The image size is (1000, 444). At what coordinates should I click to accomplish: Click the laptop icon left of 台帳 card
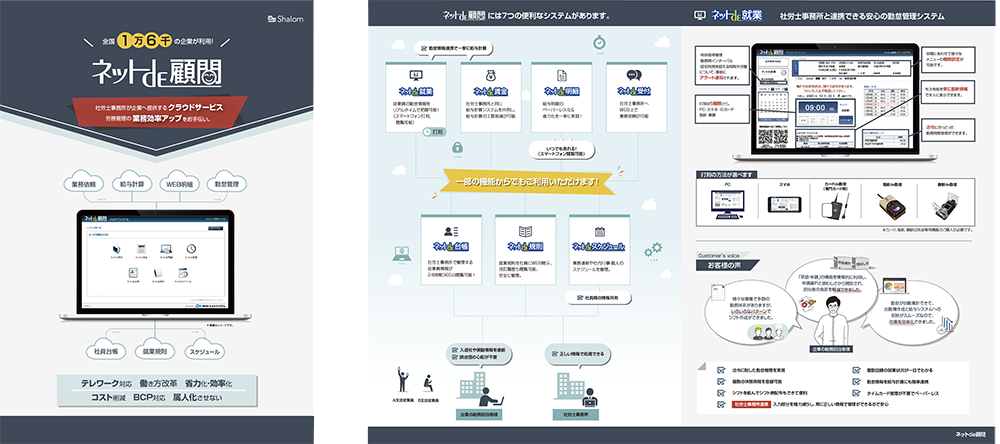point(401,254)
